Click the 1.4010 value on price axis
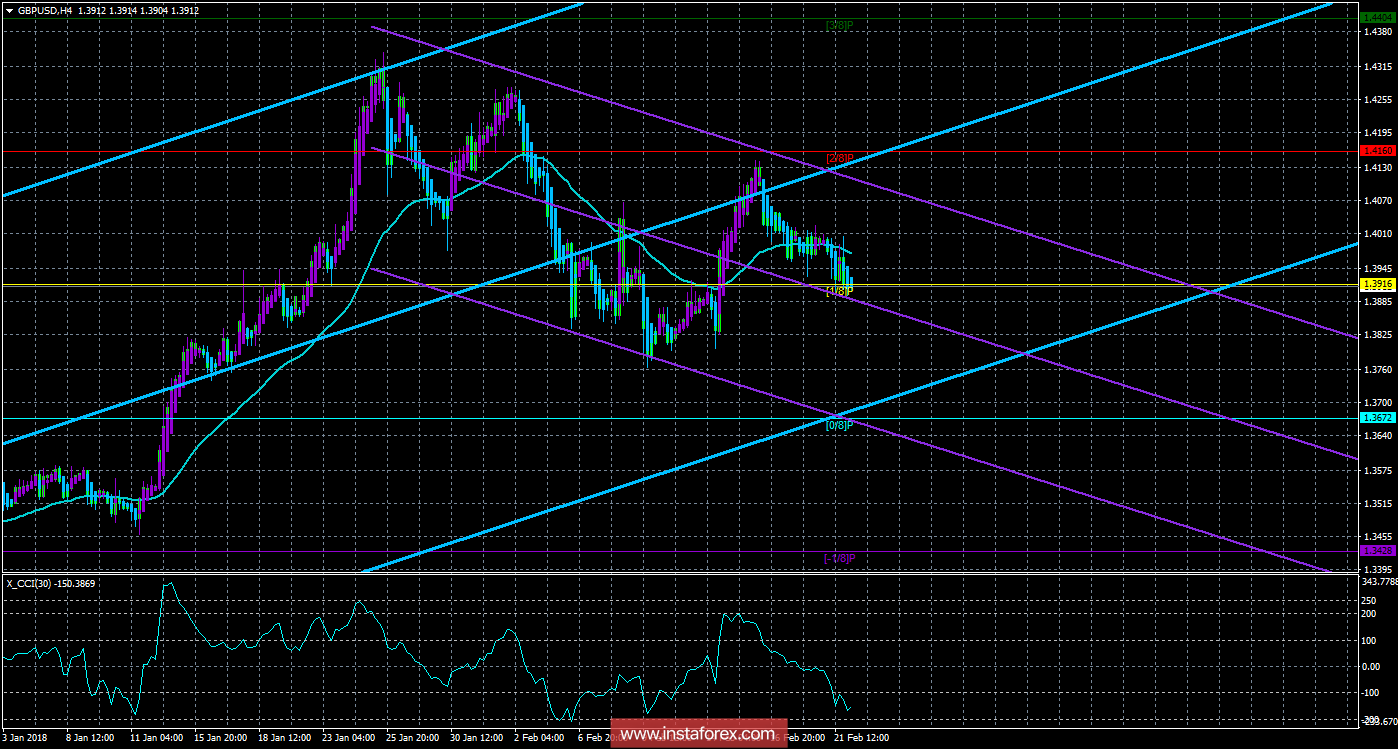Image resolution: width=1398 pixels, height=749 pixels. tap(1377, 234)
